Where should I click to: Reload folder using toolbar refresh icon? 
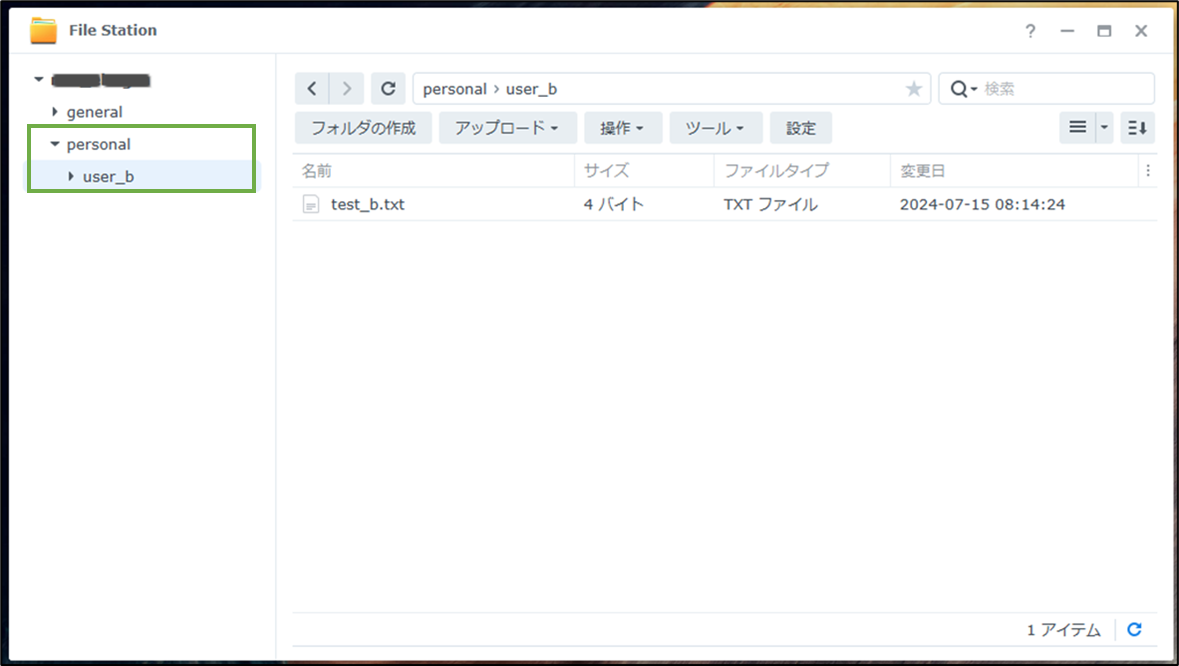coord(388,89)
